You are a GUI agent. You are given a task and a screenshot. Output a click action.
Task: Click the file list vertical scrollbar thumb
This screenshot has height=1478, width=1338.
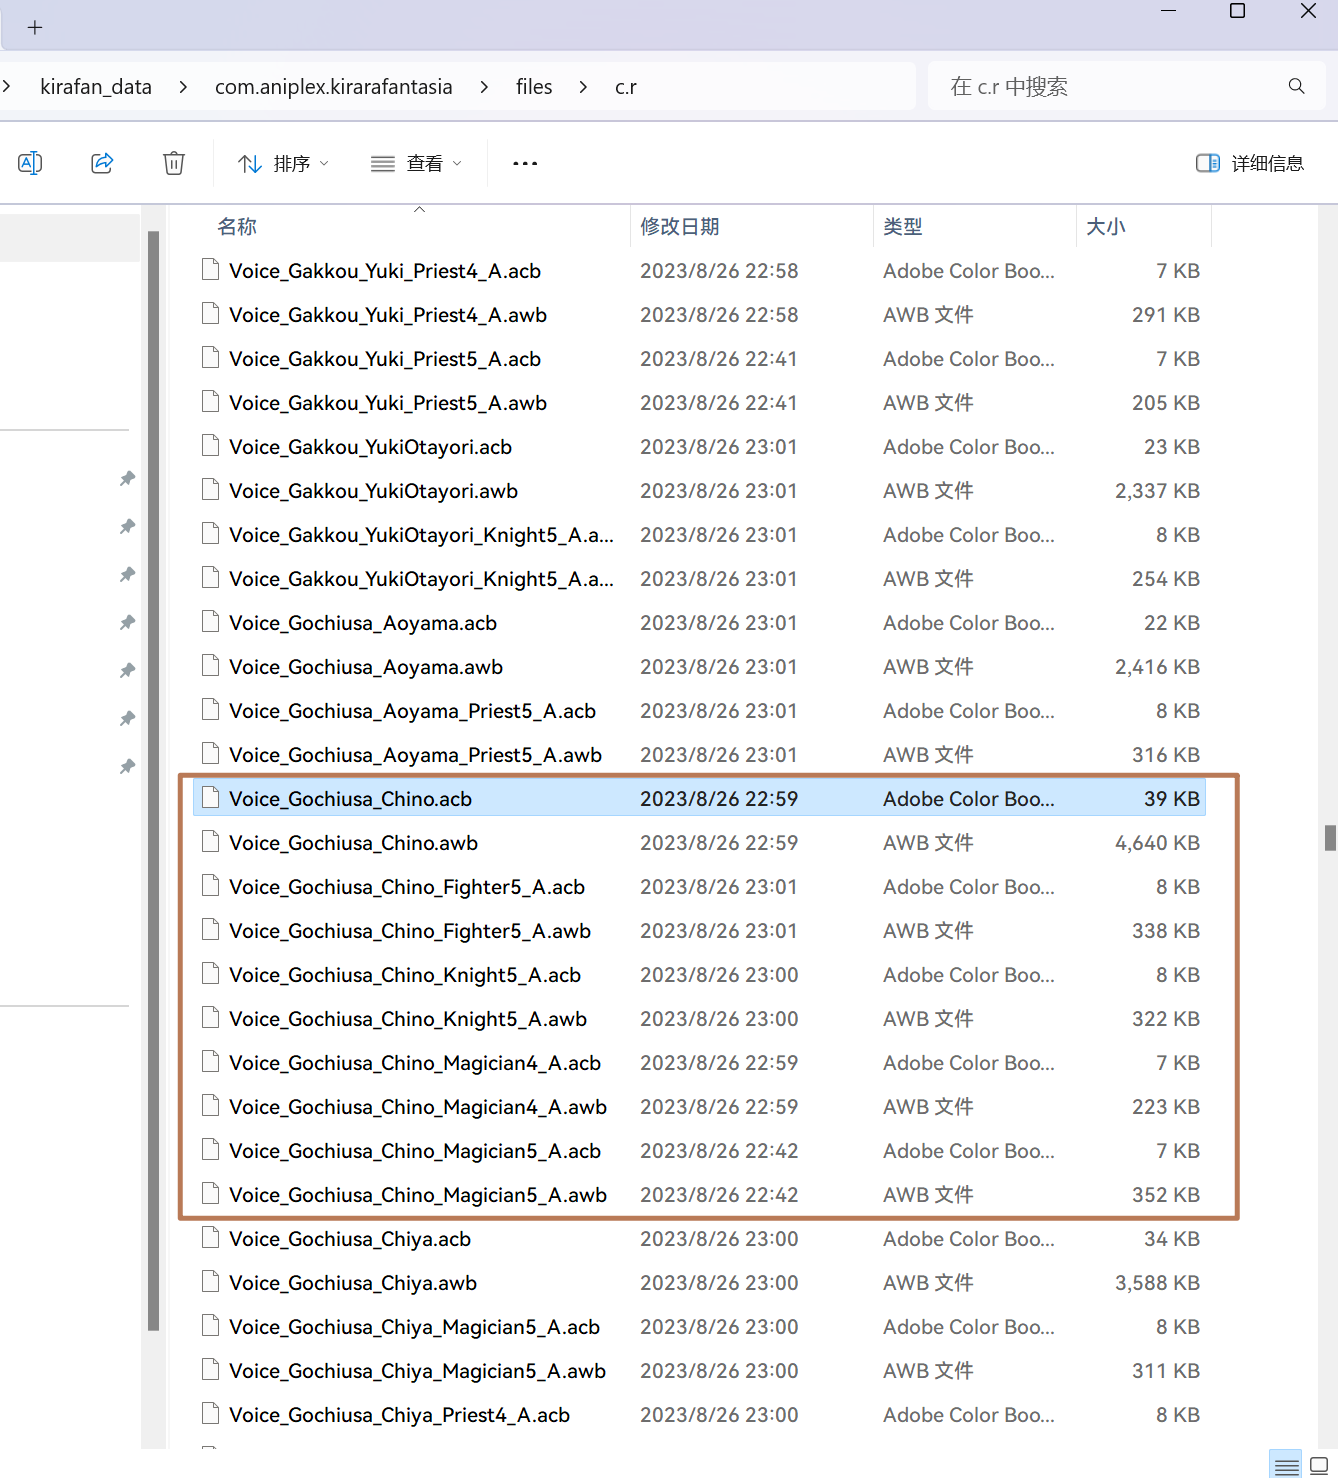point(1330,837)
